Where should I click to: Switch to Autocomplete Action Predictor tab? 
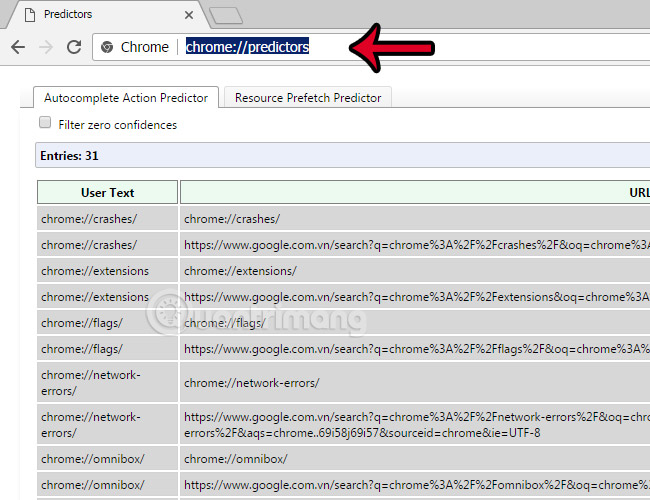126,97
